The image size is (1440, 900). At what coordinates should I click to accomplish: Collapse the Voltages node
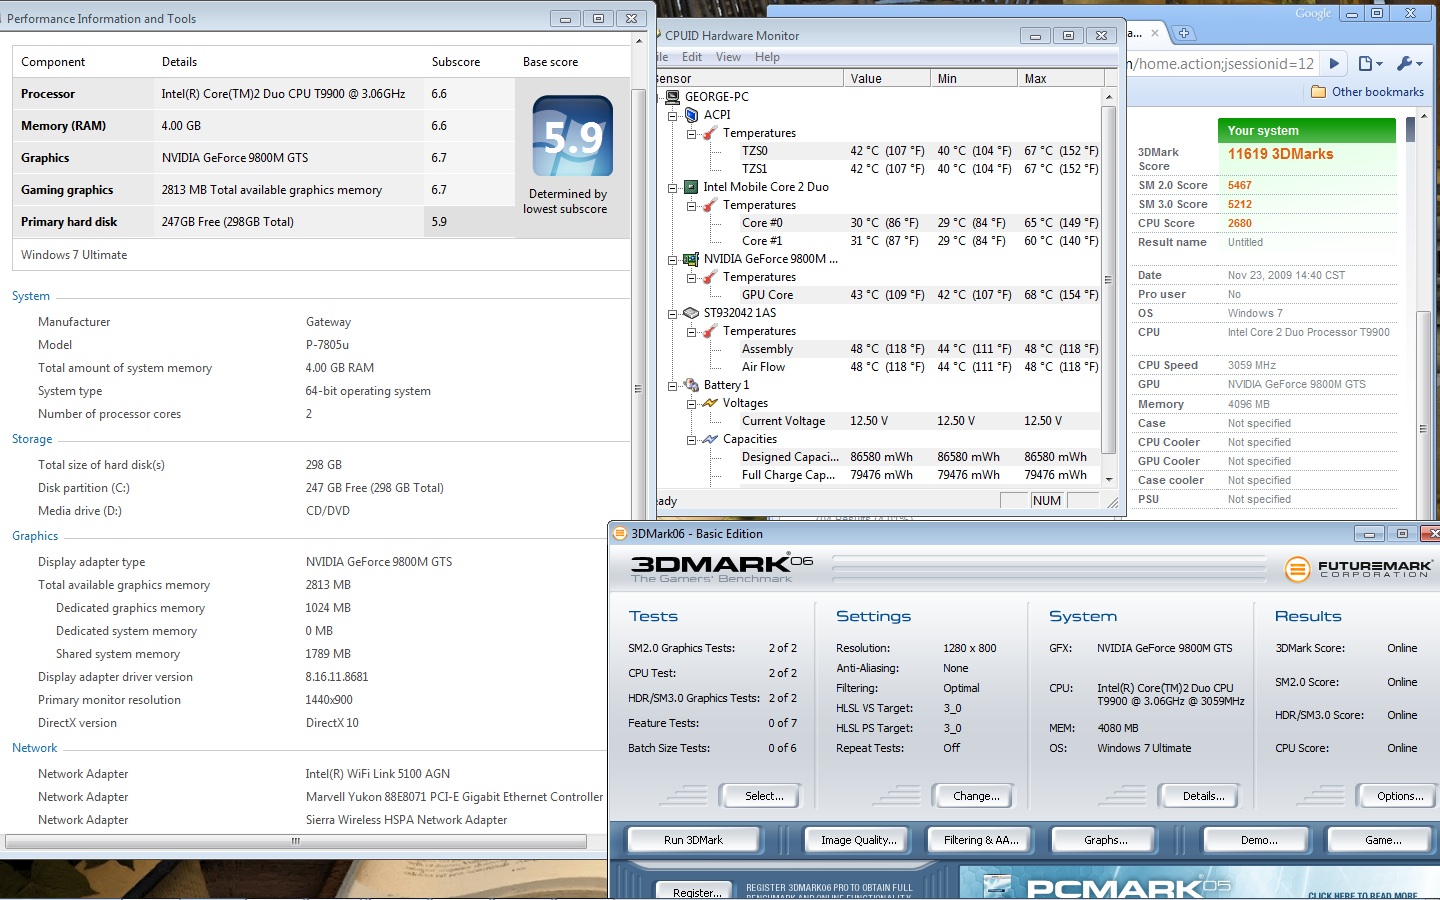691,403
